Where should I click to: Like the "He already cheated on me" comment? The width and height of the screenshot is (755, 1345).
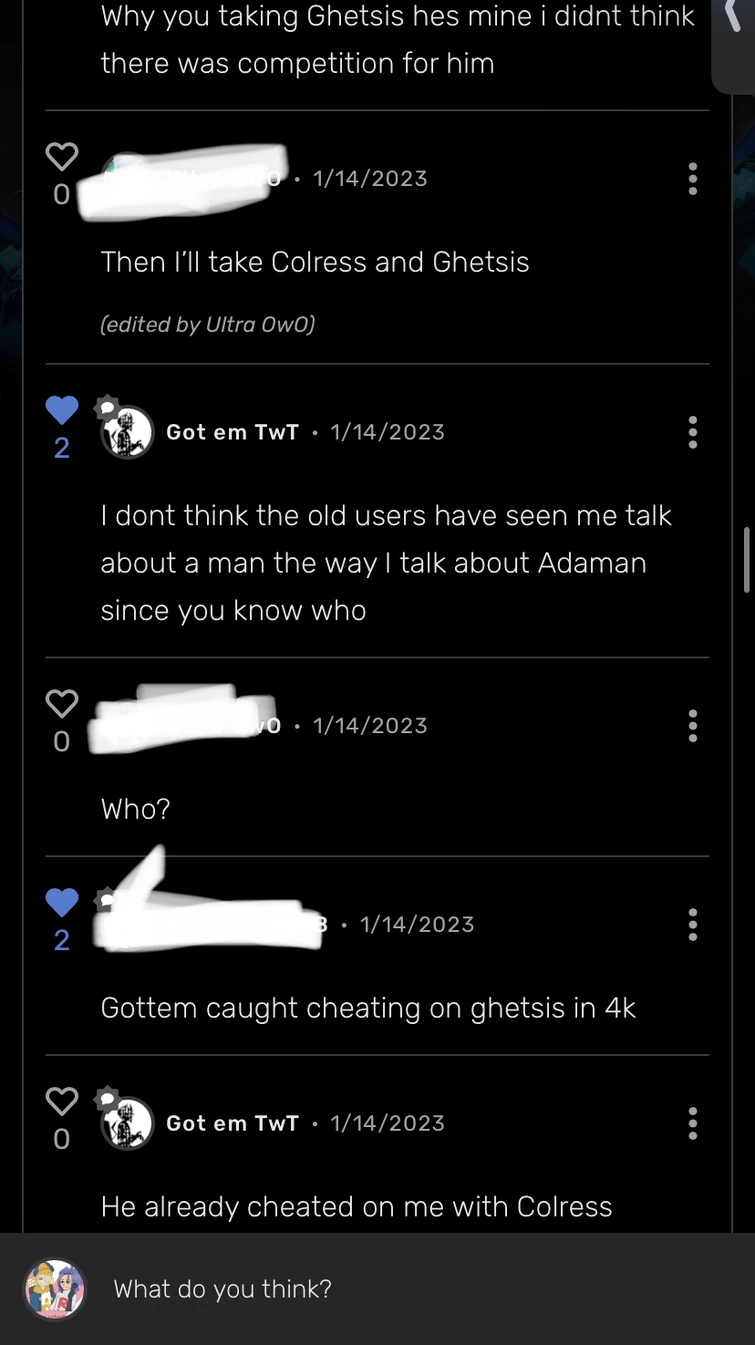[62, 1101]
